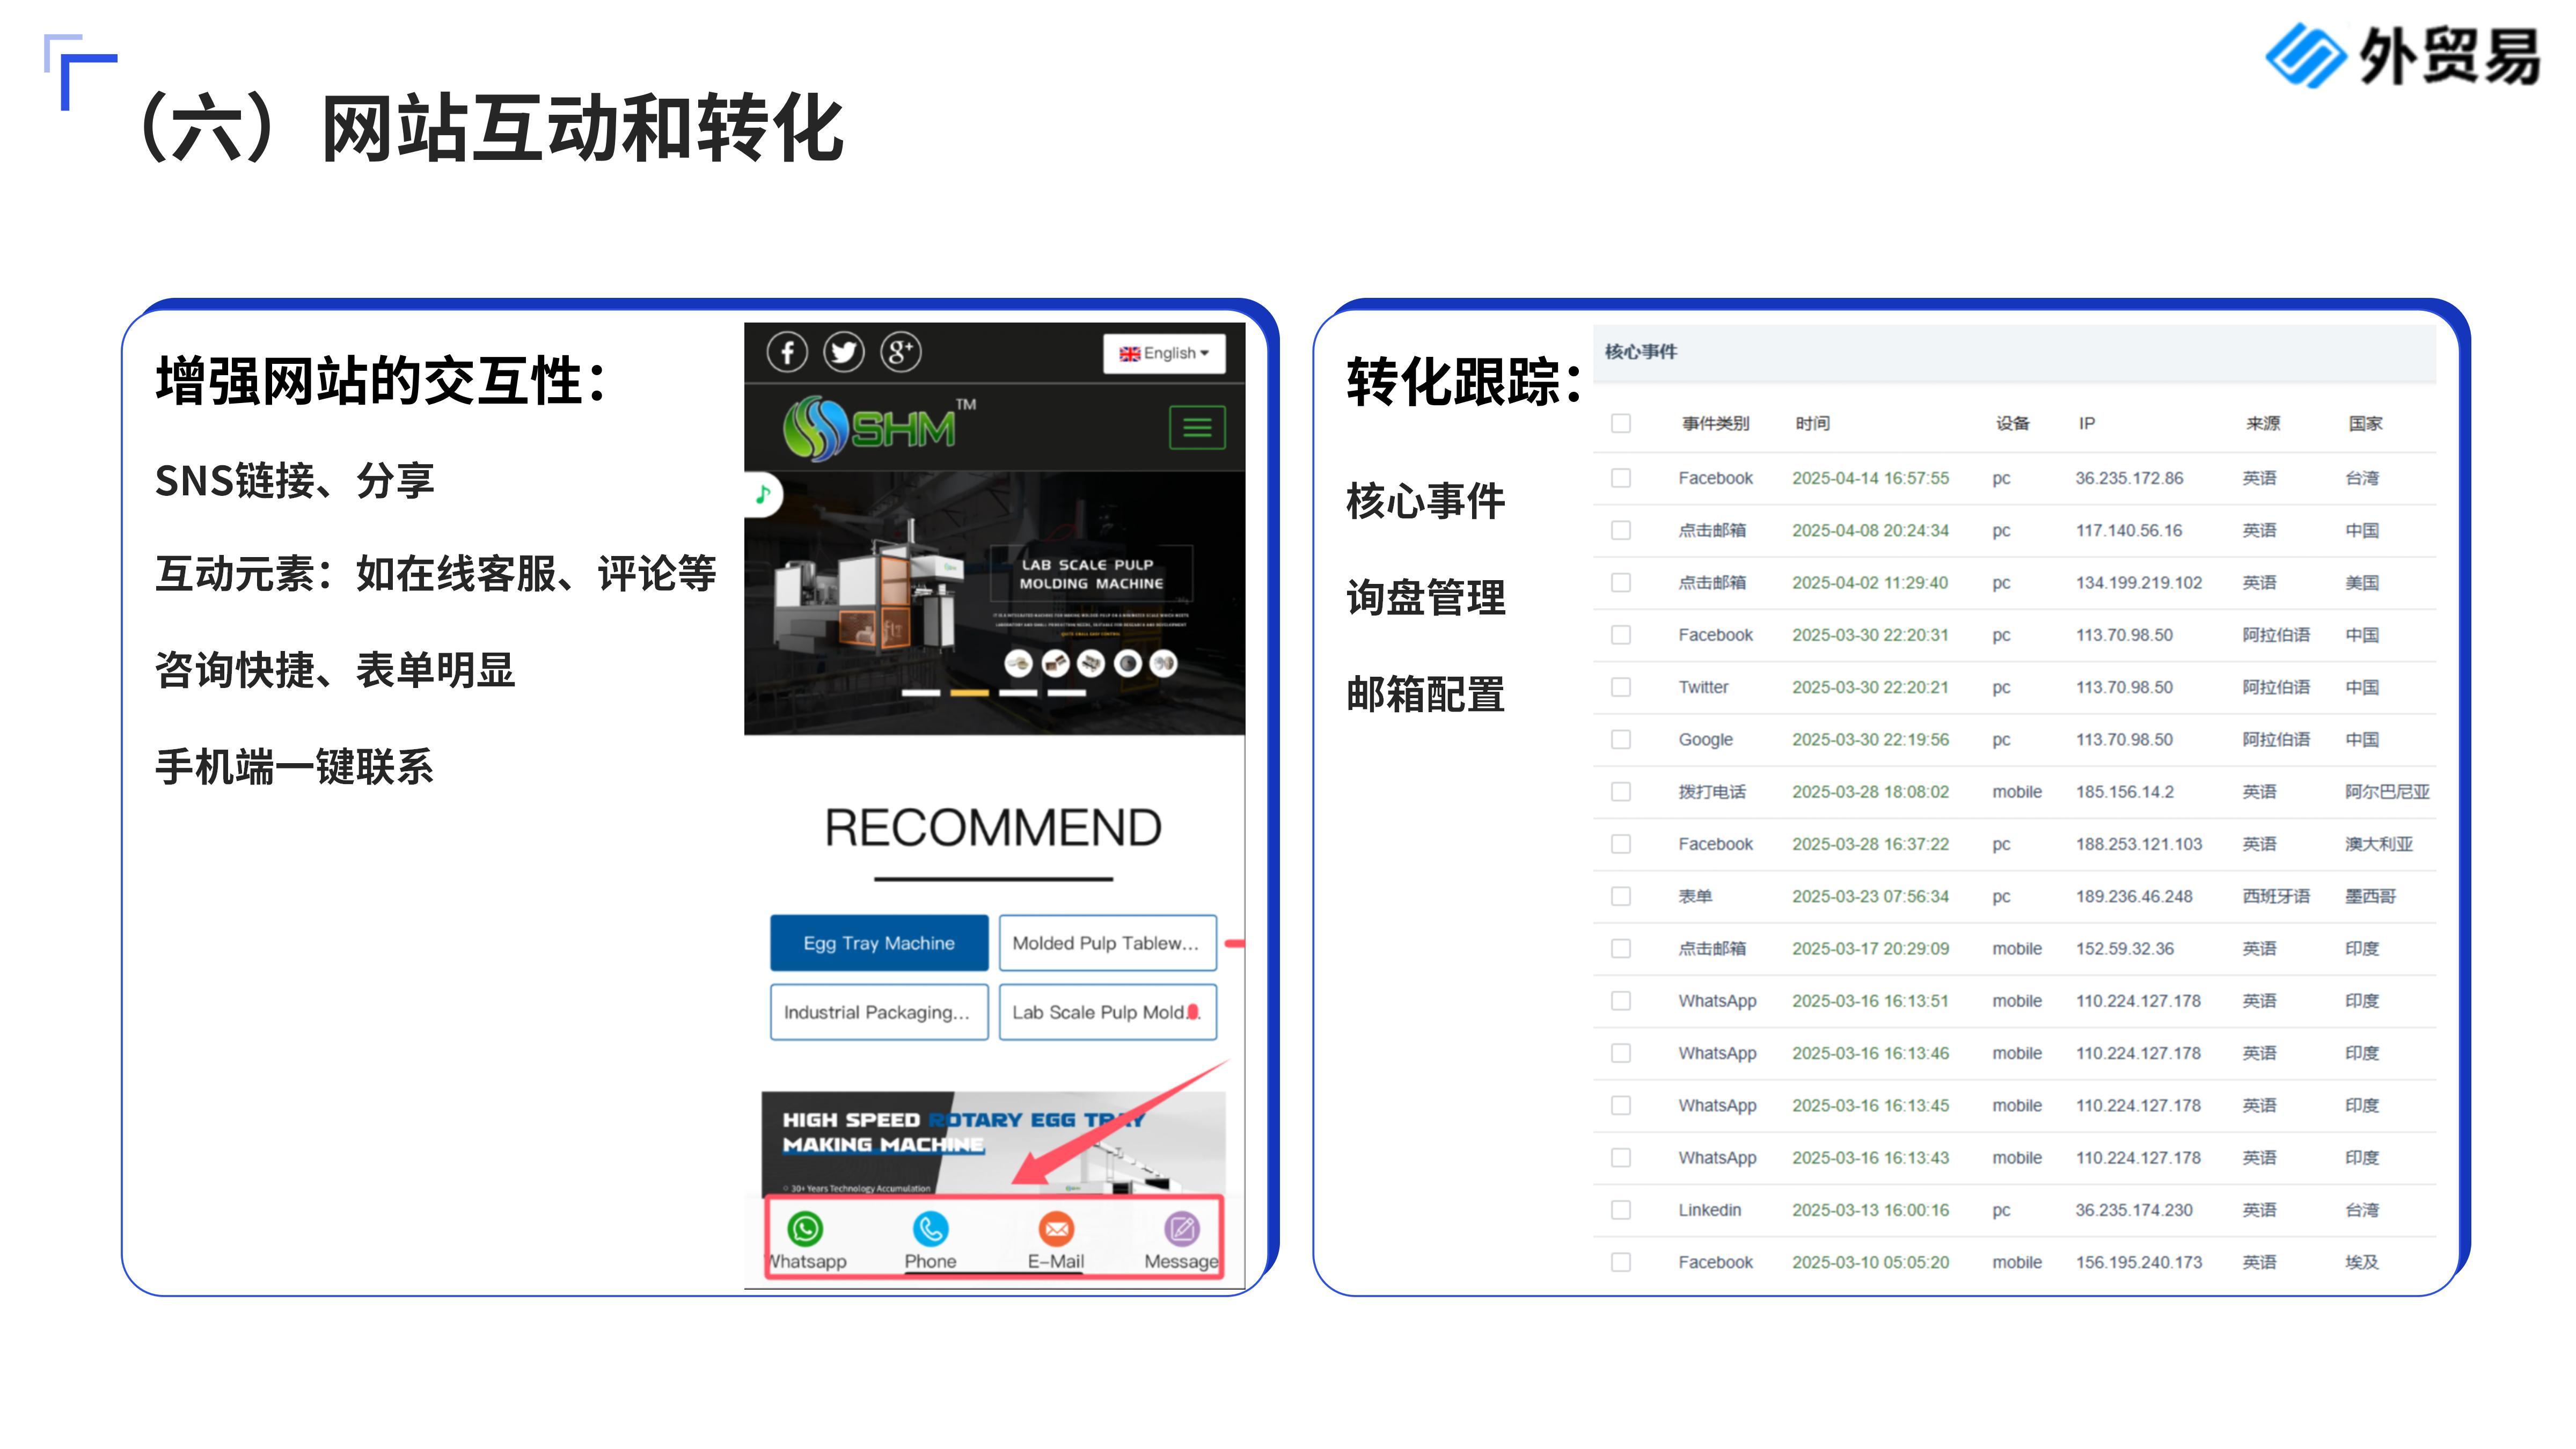The width and height of the screenshot is (2576, 1449).
Task: Tick checkbox for Facebook 2025-03-10 row
Action: (1621, 1262)
